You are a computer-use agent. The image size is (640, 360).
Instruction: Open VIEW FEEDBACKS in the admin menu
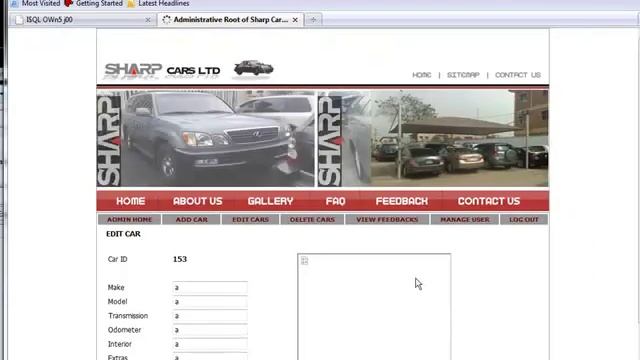coord(387,220)
